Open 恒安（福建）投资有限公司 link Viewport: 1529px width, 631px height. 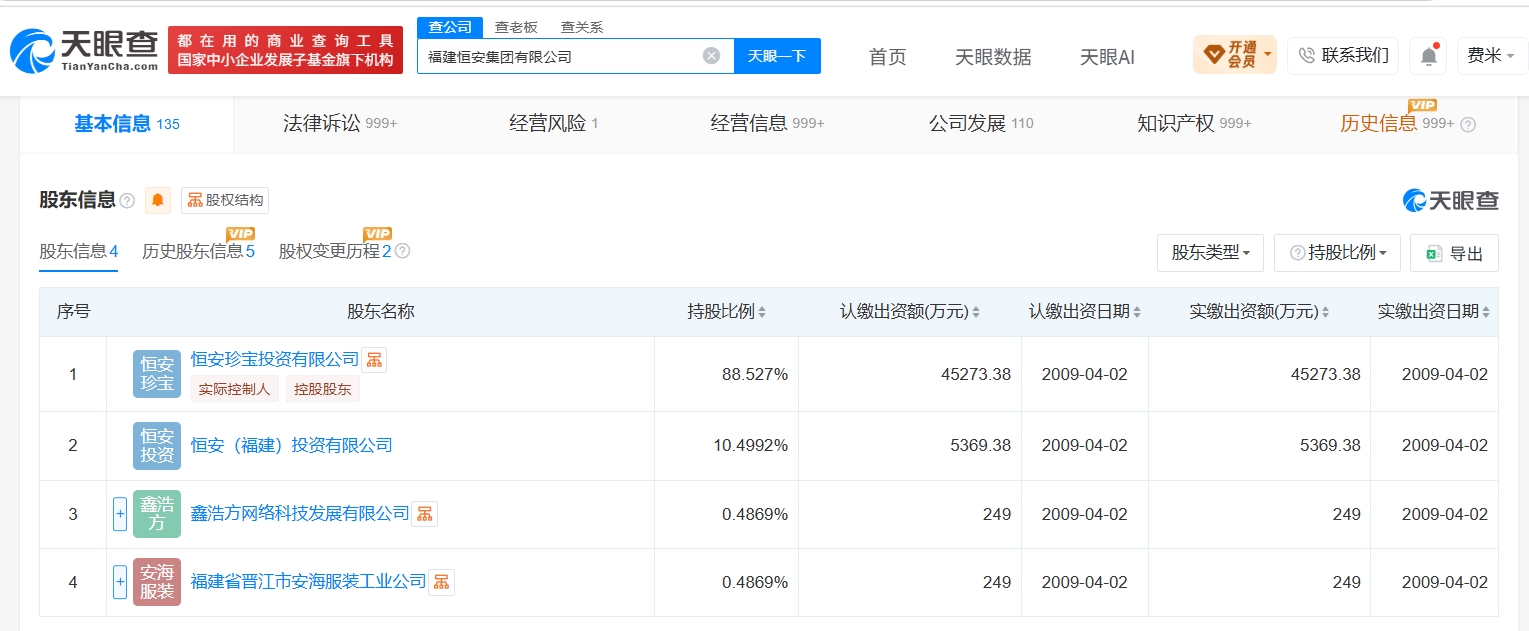pyautogui.click(x=292, y=446)
